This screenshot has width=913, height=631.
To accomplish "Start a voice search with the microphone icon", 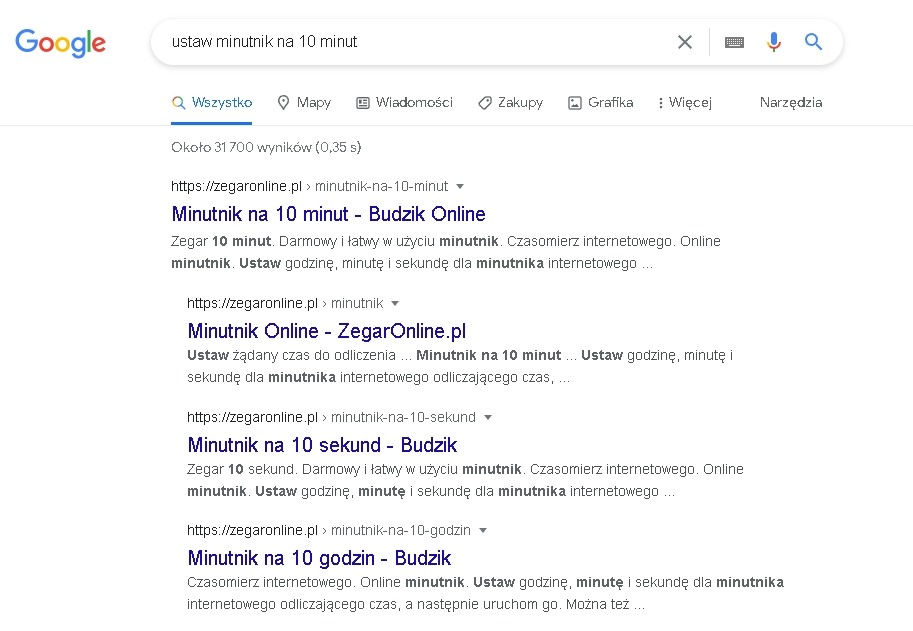I will pos(772,42).
